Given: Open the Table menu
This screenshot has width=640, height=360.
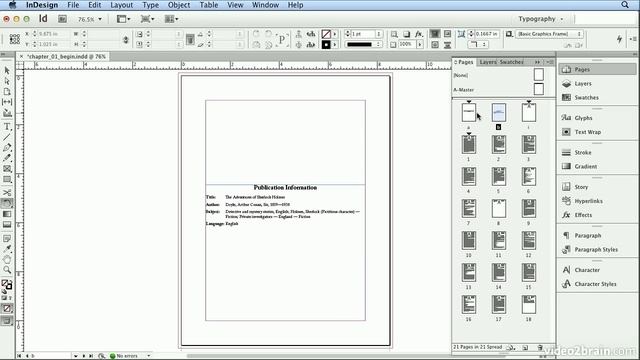Looking at the screenshot, I should click(209, 5).
